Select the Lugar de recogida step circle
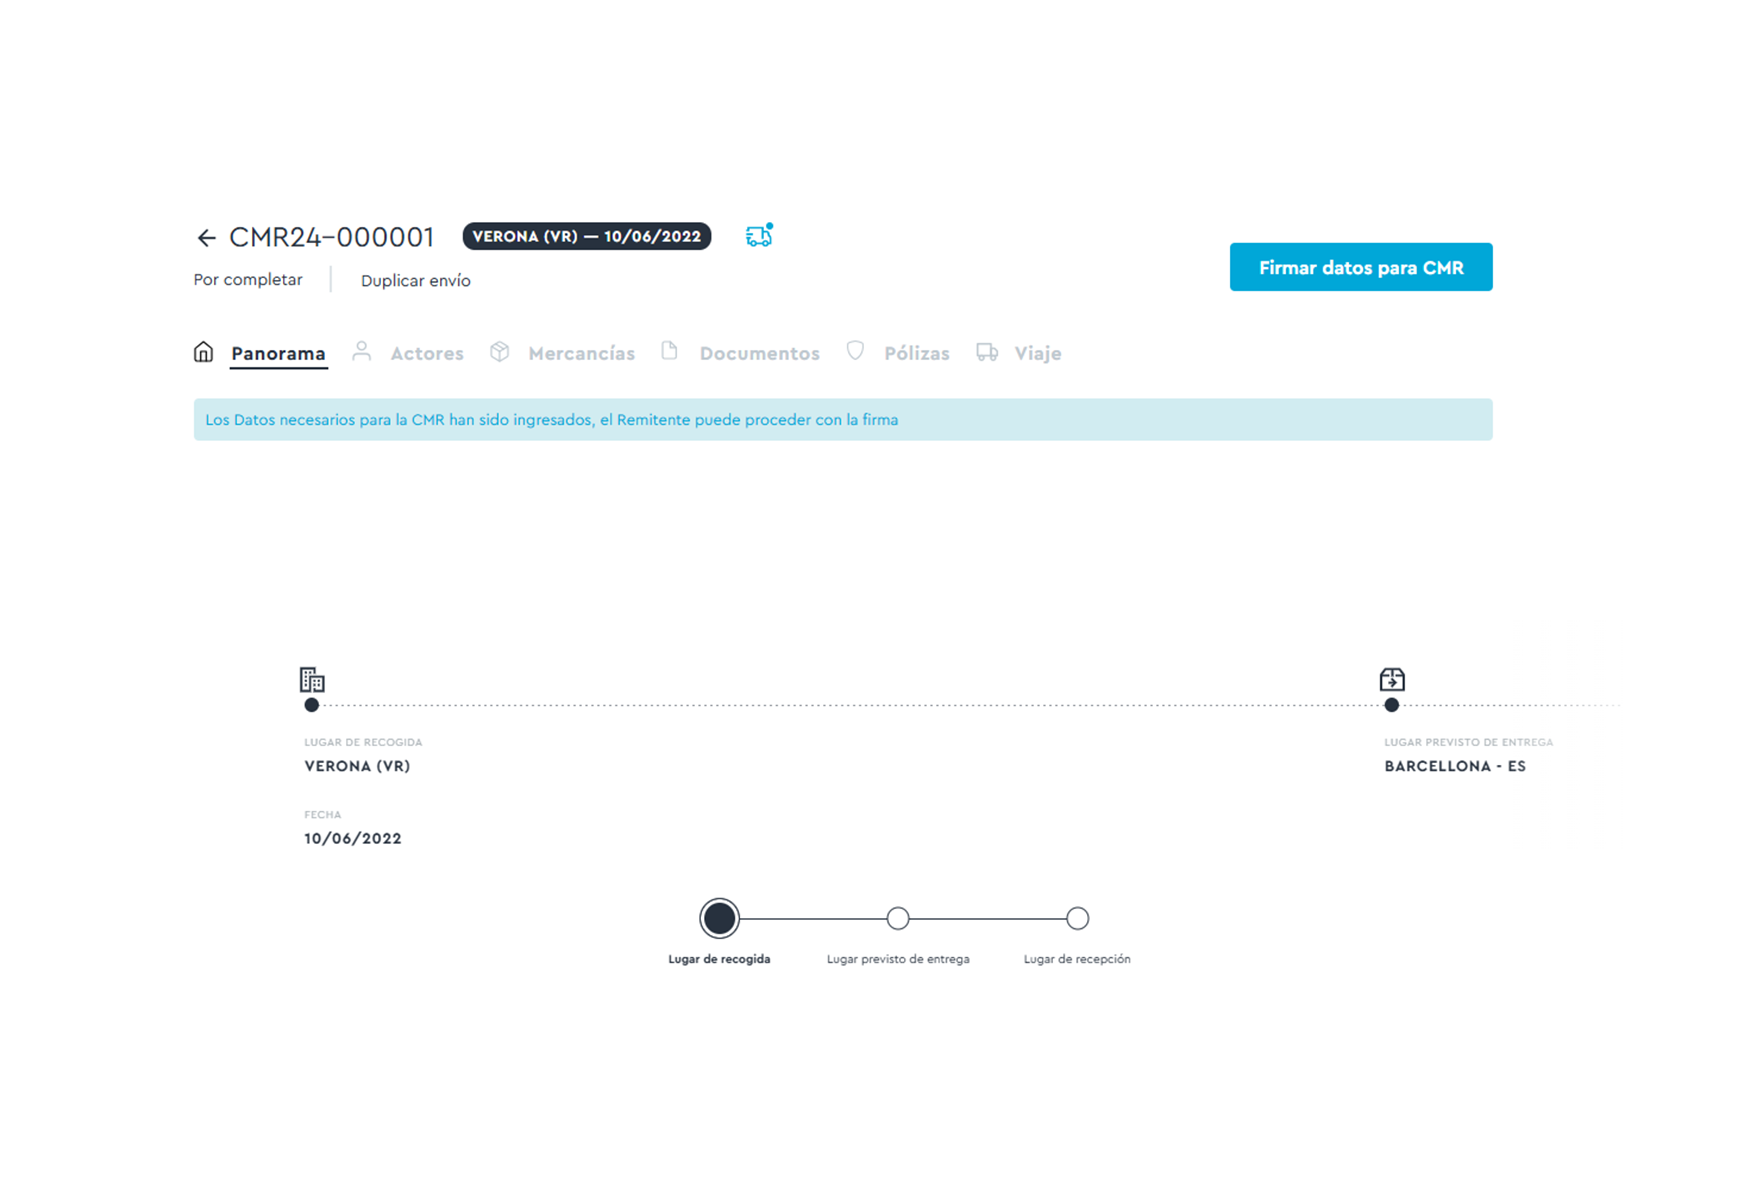Image resolution: width=1740 pixels, height=1200 pixels. 719,918
